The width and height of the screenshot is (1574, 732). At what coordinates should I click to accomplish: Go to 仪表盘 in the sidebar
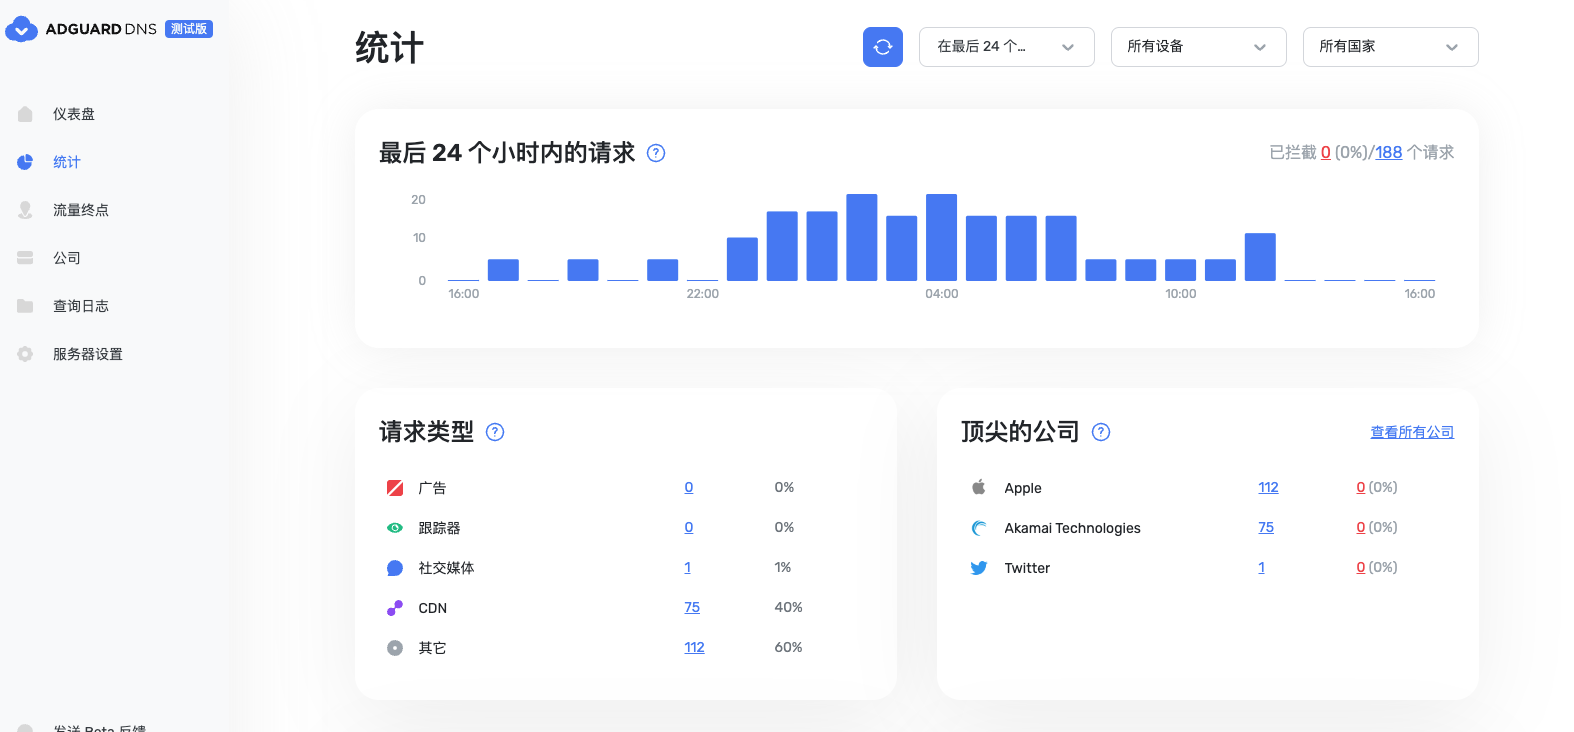(74, 114)
